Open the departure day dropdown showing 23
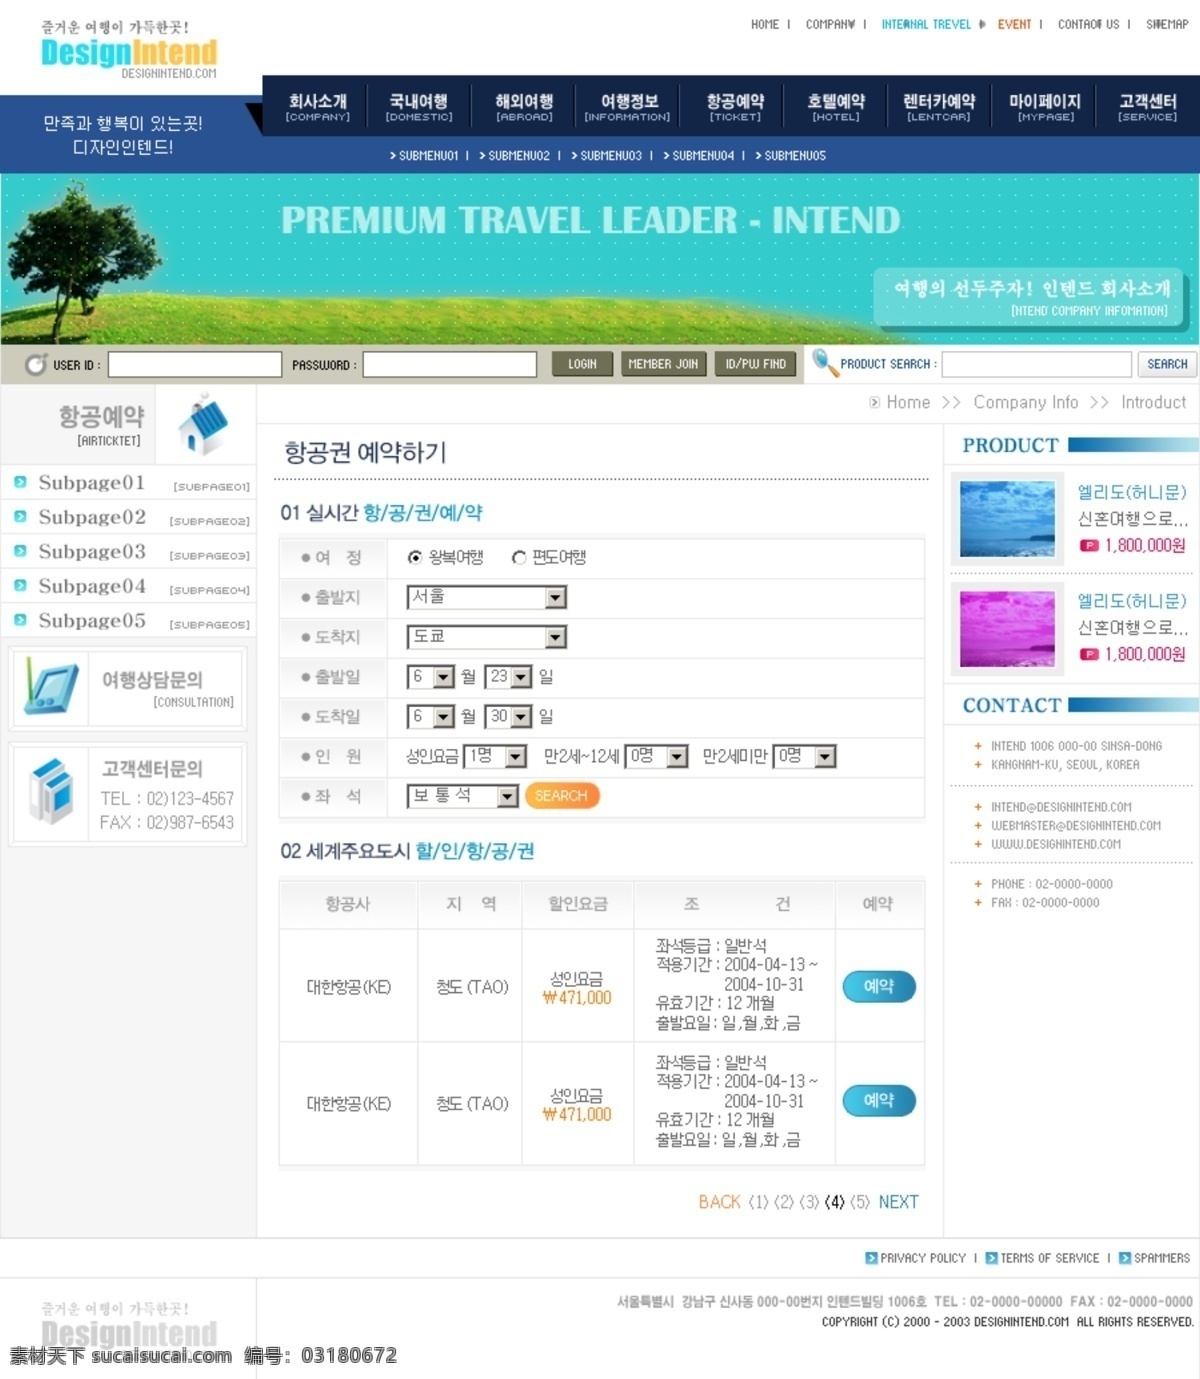Image resolution: width=1200 pixels, height=1379 pixels. click(x=508, y=677)
